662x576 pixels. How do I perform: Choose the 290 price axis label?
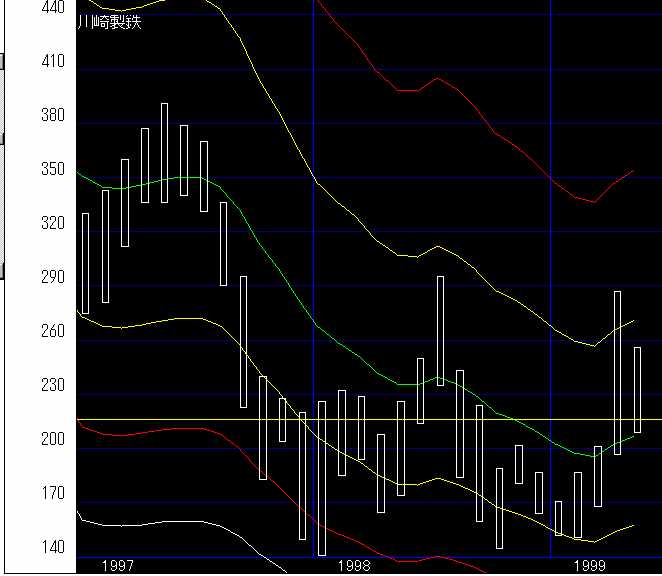tap(52, 277)
